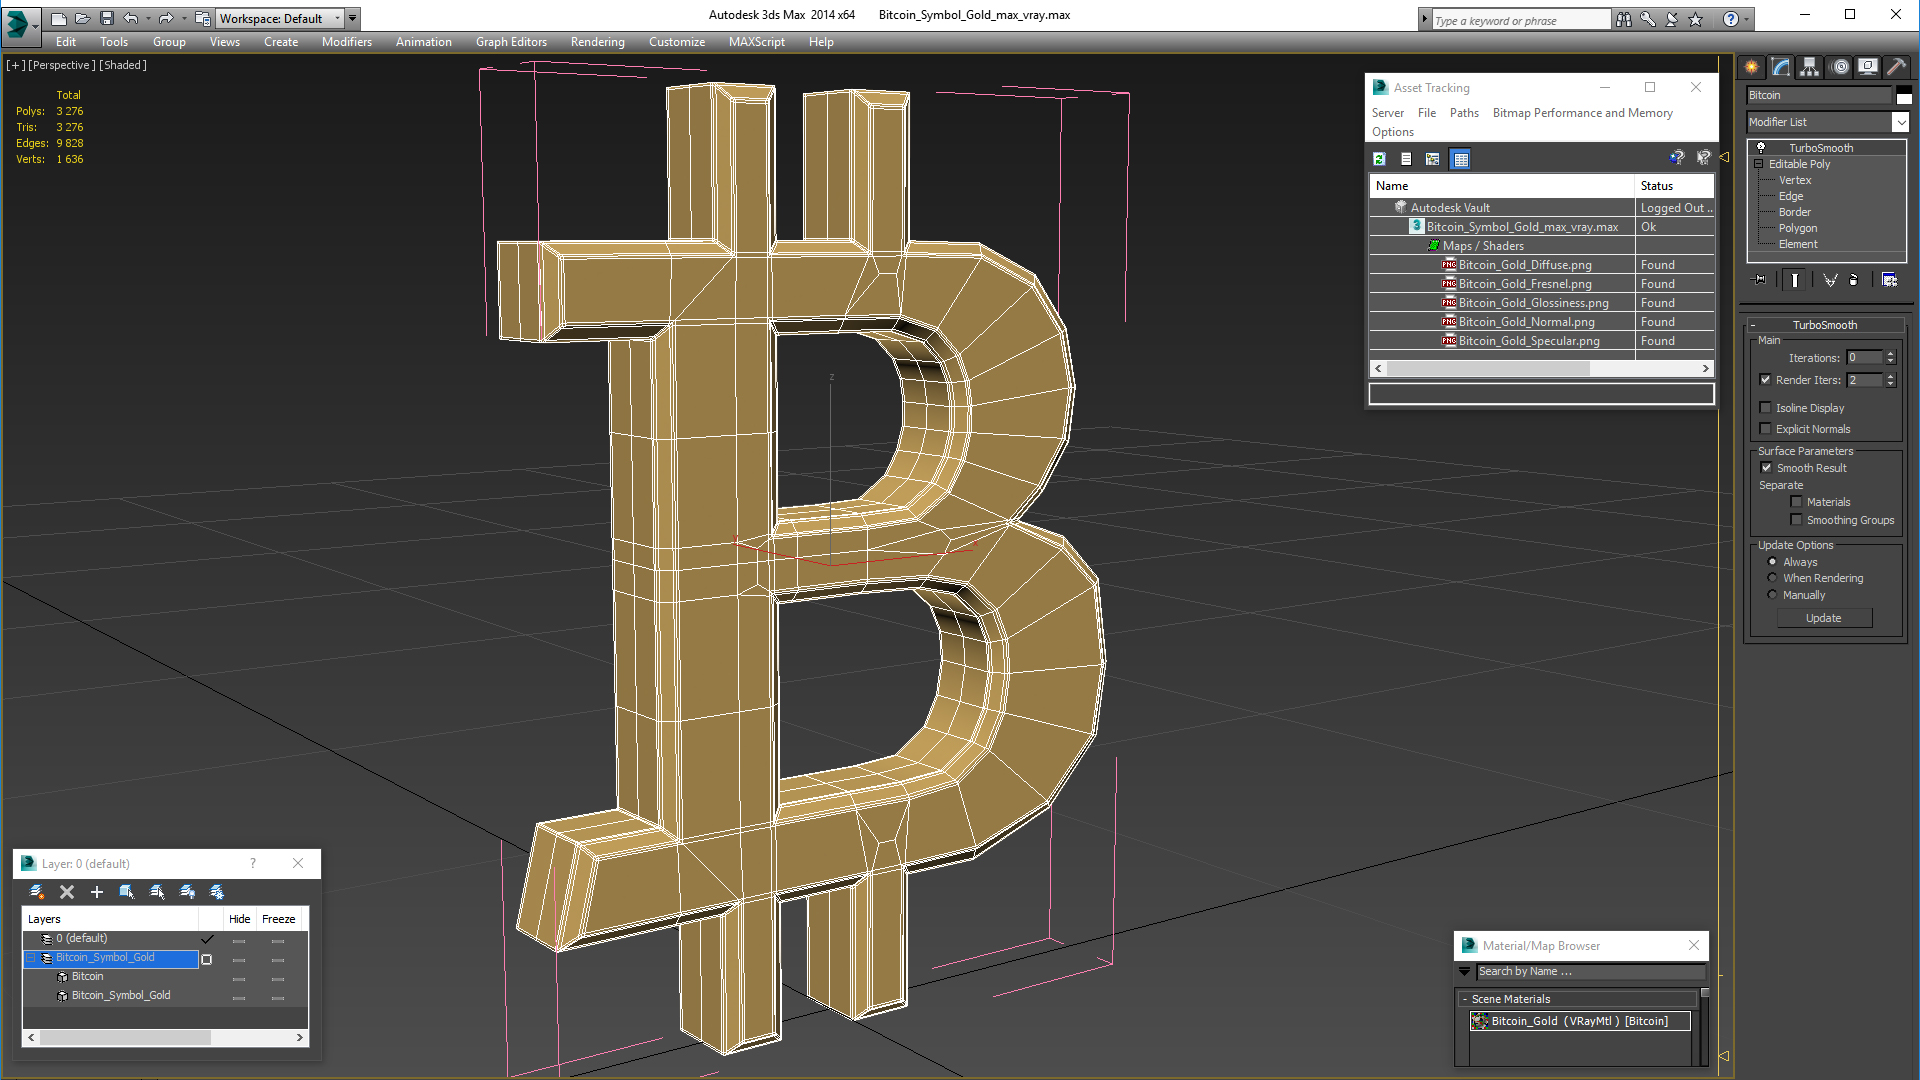The image size is (1920, 1080).
Task: Click Remove Modifier from stack icon
Action: click(x=1854, y=280)
